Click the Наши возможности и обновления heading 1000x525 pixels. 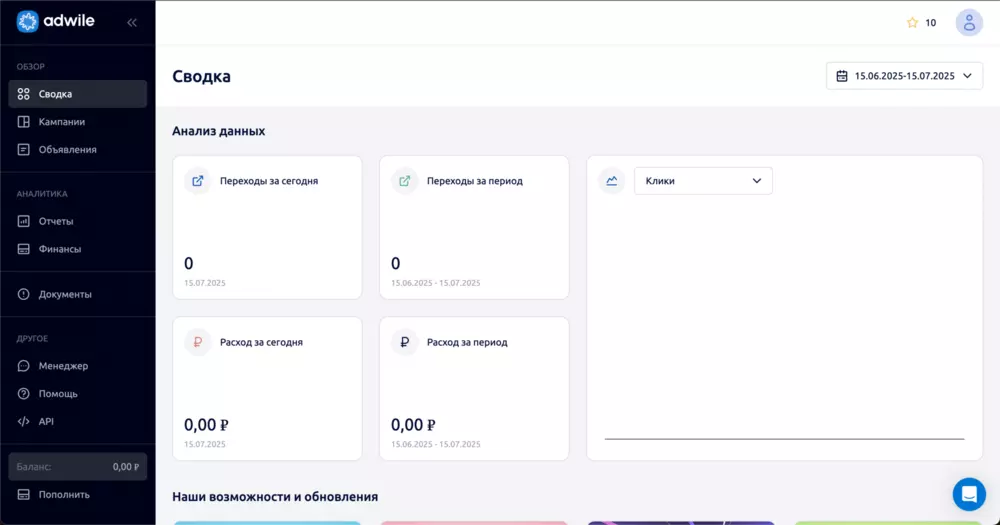pyautogui.click(x=275, y=497)
